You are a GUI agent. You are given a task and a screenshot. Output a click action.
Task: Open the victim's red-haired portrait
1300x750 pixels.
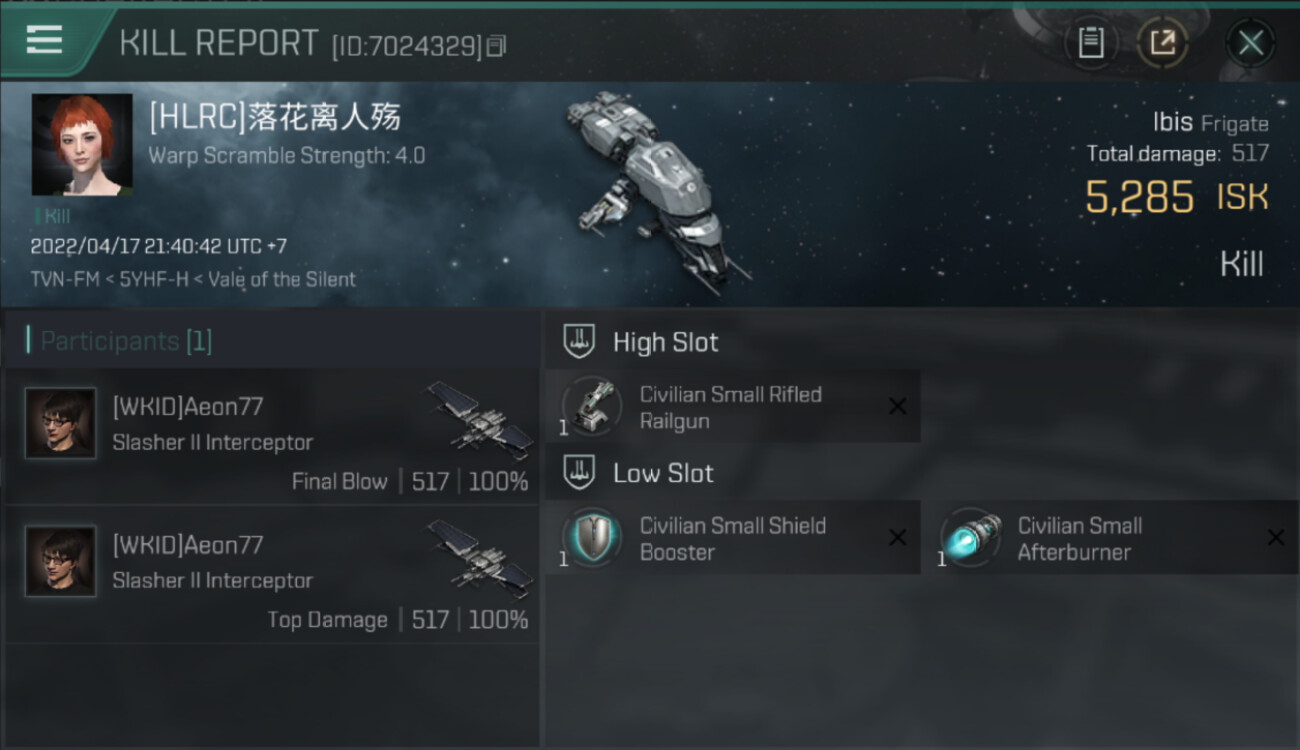pos(82,145)
